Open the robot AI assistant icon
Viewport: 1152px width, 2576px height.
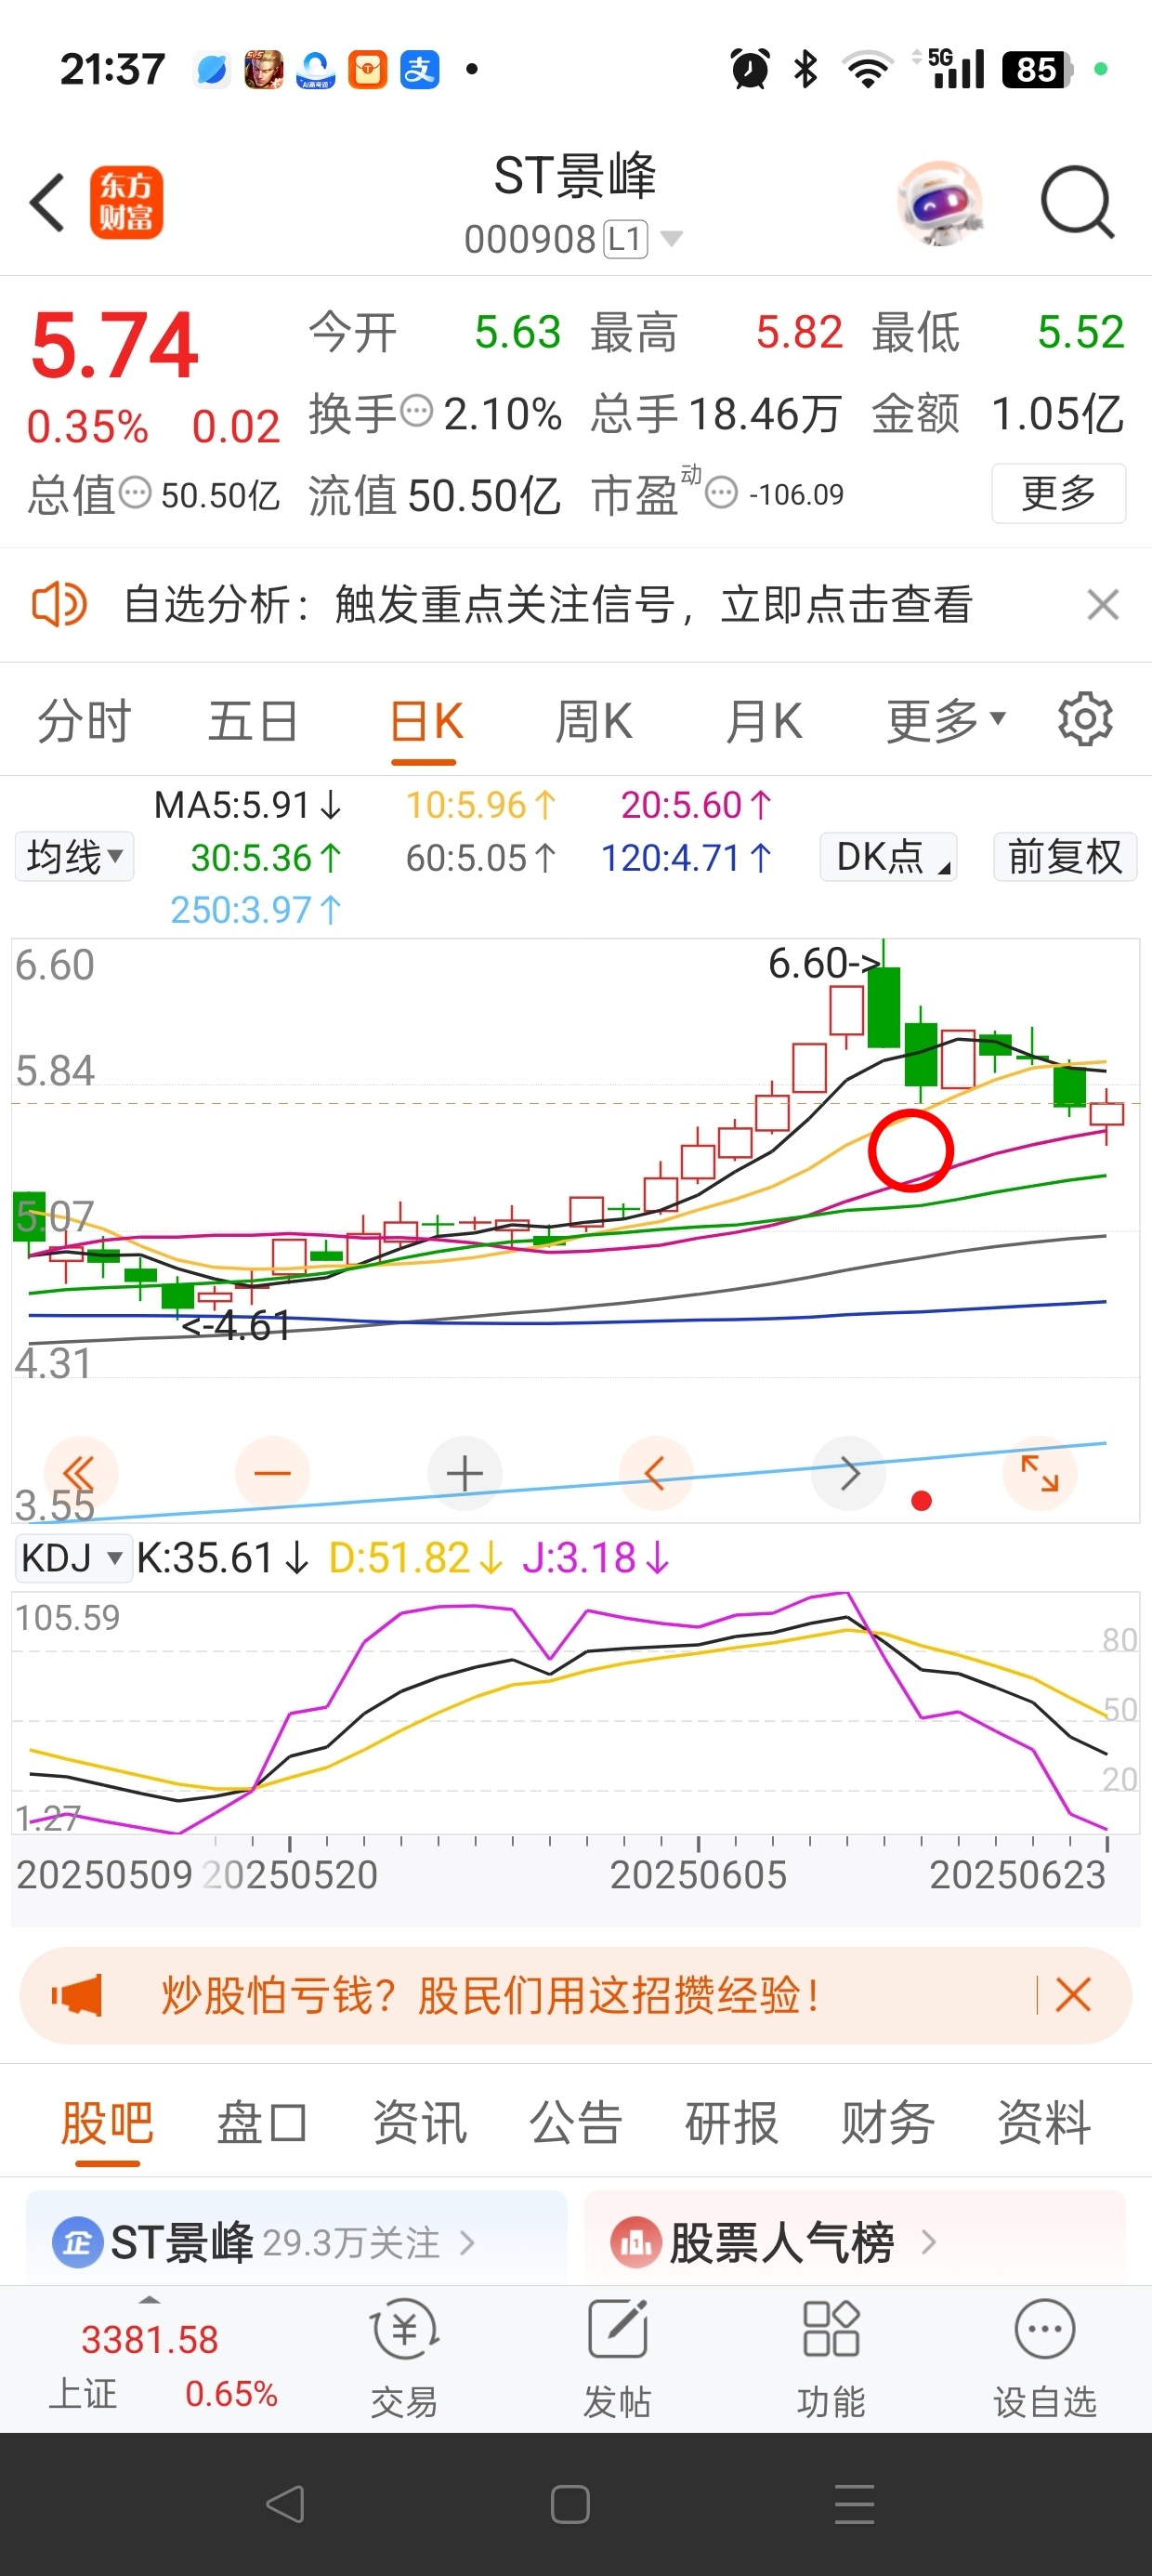[940, 203]
